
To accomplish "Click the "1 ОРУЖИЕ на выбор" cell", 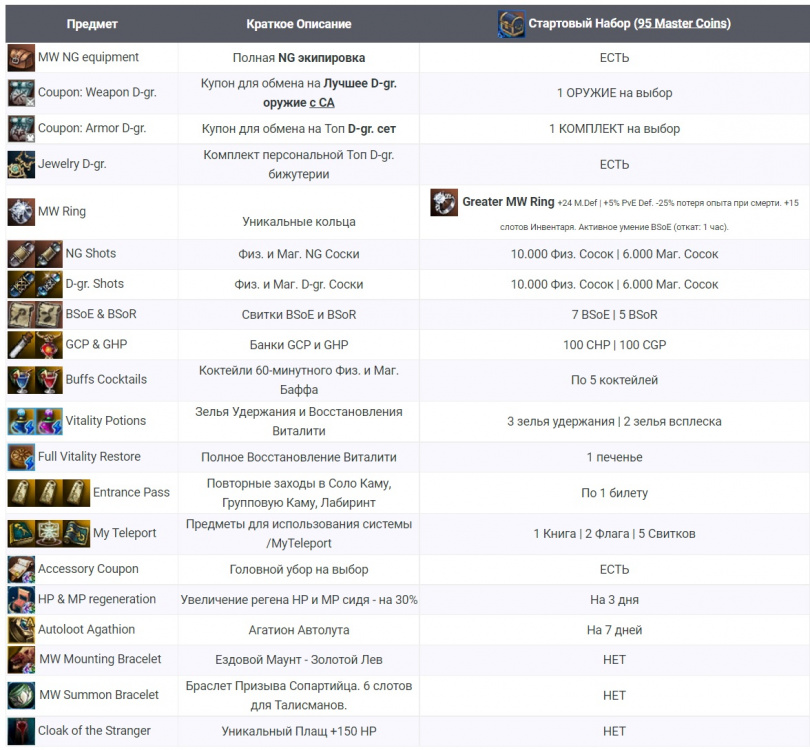I will coord(614,93).
